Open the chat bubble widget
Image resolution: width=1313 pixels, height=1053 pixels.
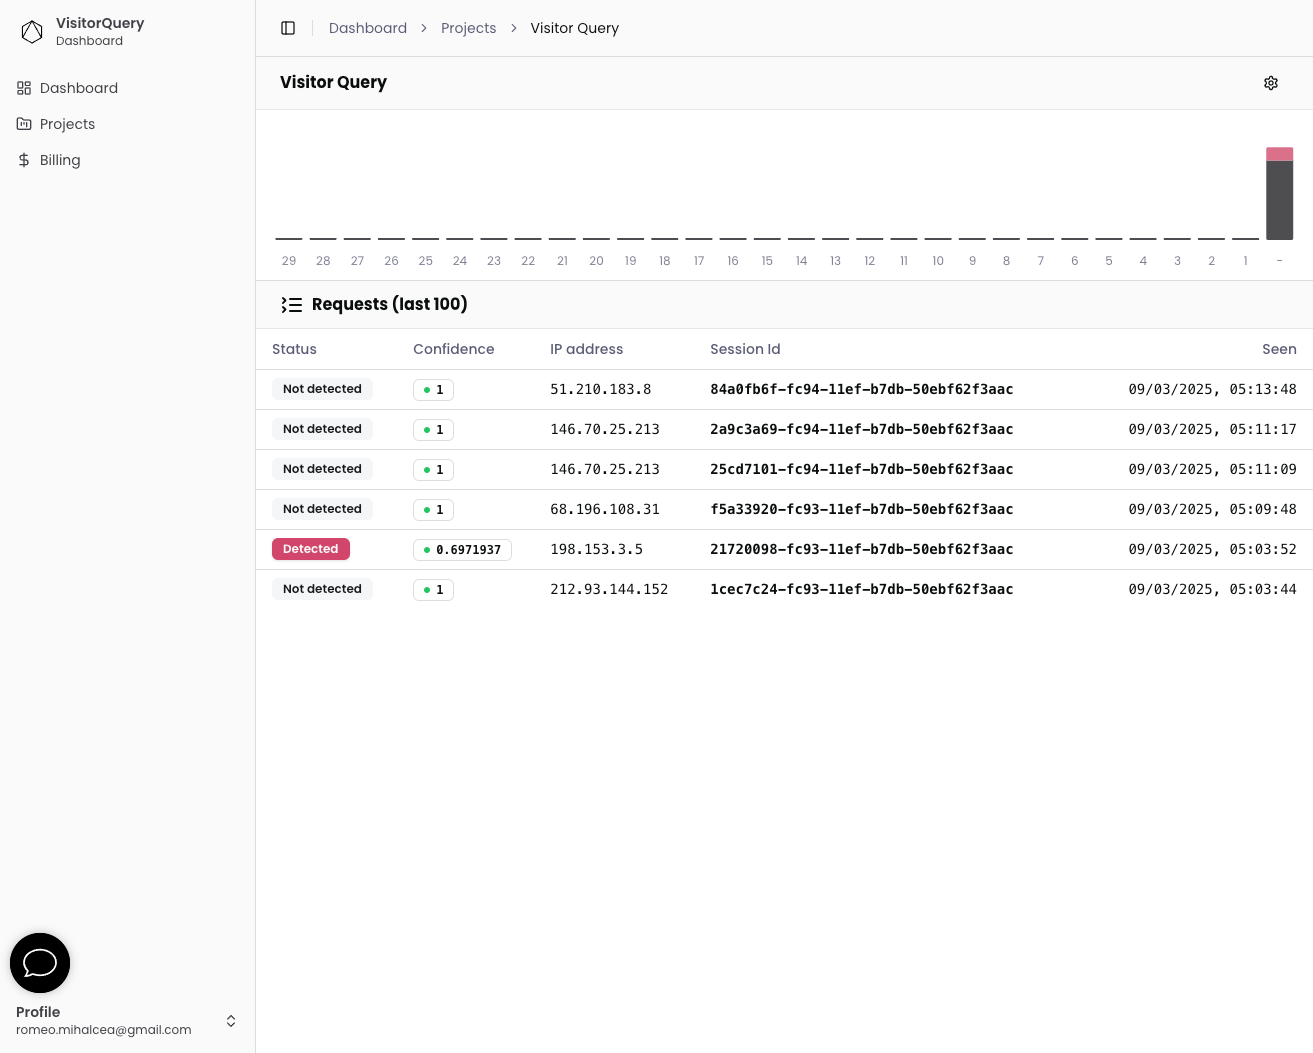coord(40,963)
